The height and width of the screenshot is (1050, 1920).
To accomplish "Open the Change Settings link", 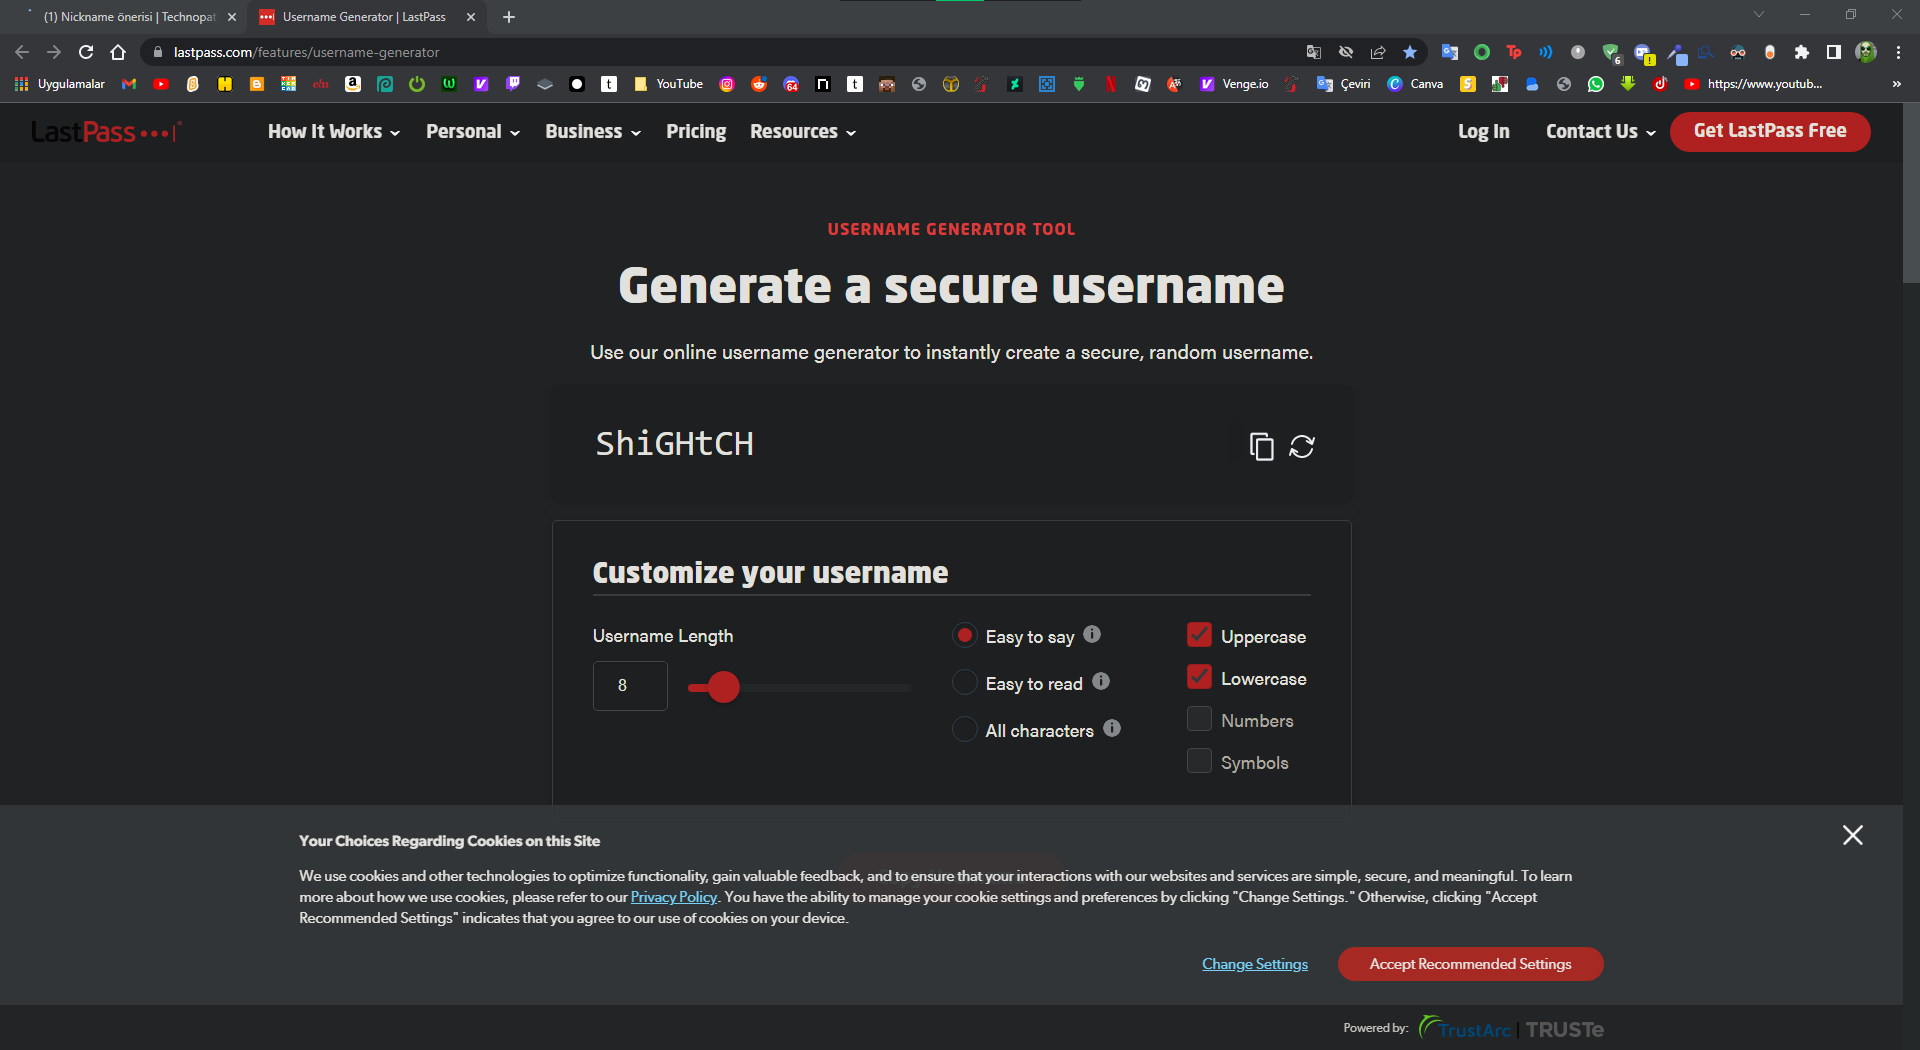I will click(x=1255, y=964).
